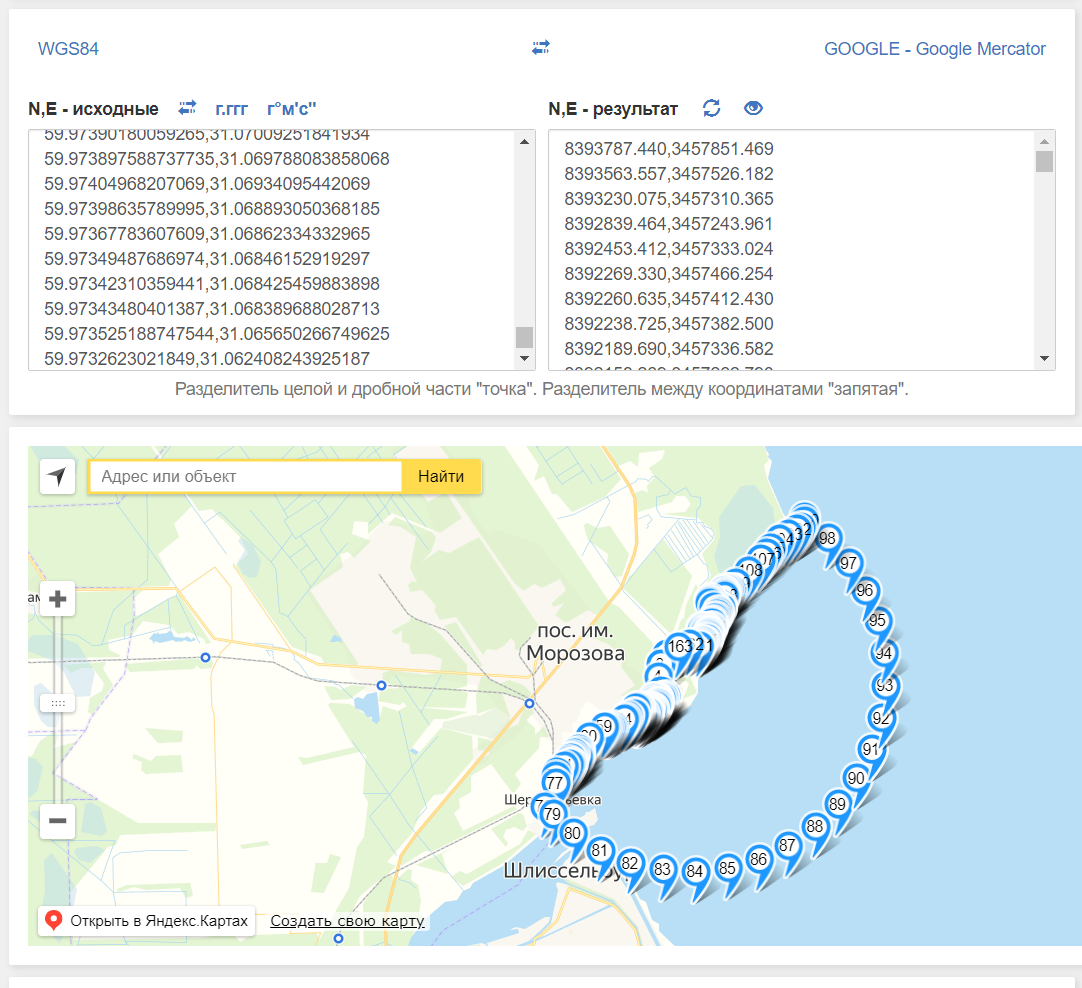The height and width of the screenshot is (988, 1082).
Task: Click swap N,E order icon
Action: tap(187, 108)
